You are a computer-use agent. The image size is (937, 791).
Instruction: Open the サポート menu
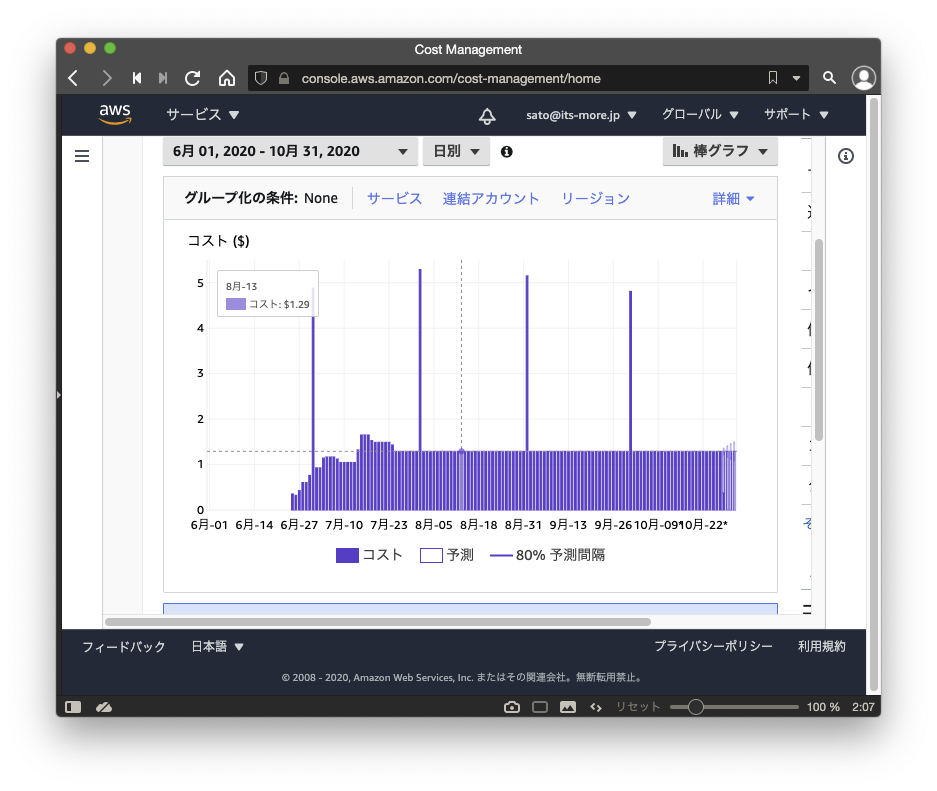coord(796,115)
